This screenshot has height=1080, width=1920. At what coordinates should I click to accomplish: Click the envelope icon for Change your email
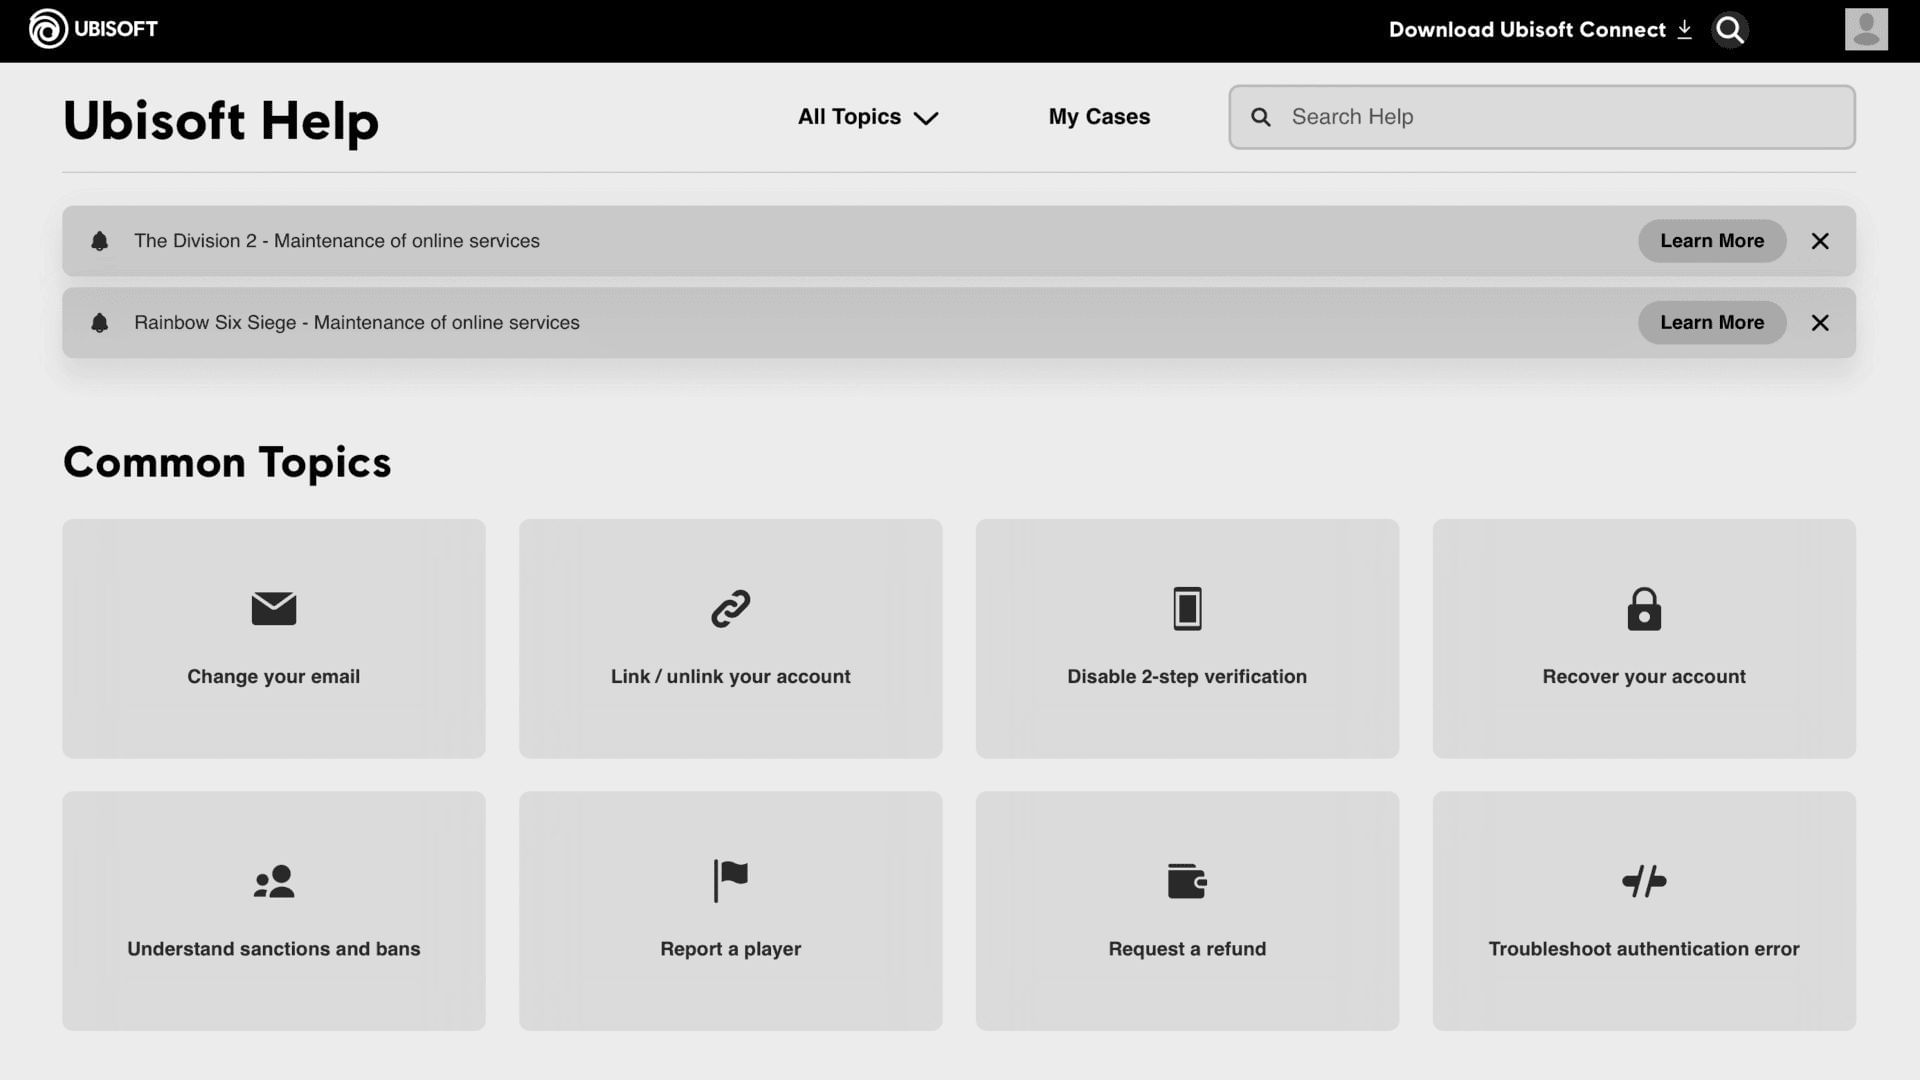tap(273, 608)
